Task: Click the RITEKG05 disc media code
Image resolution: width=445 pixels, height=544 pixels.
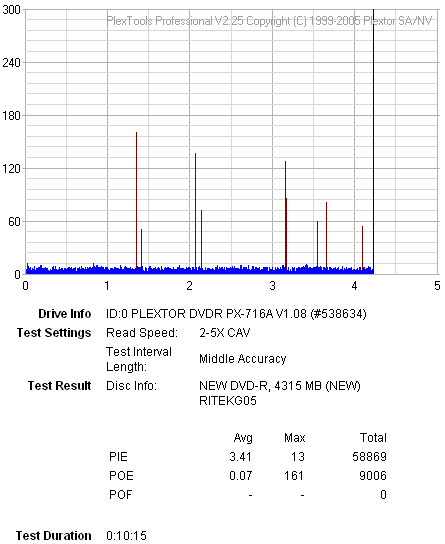Action: coord(228,401)
